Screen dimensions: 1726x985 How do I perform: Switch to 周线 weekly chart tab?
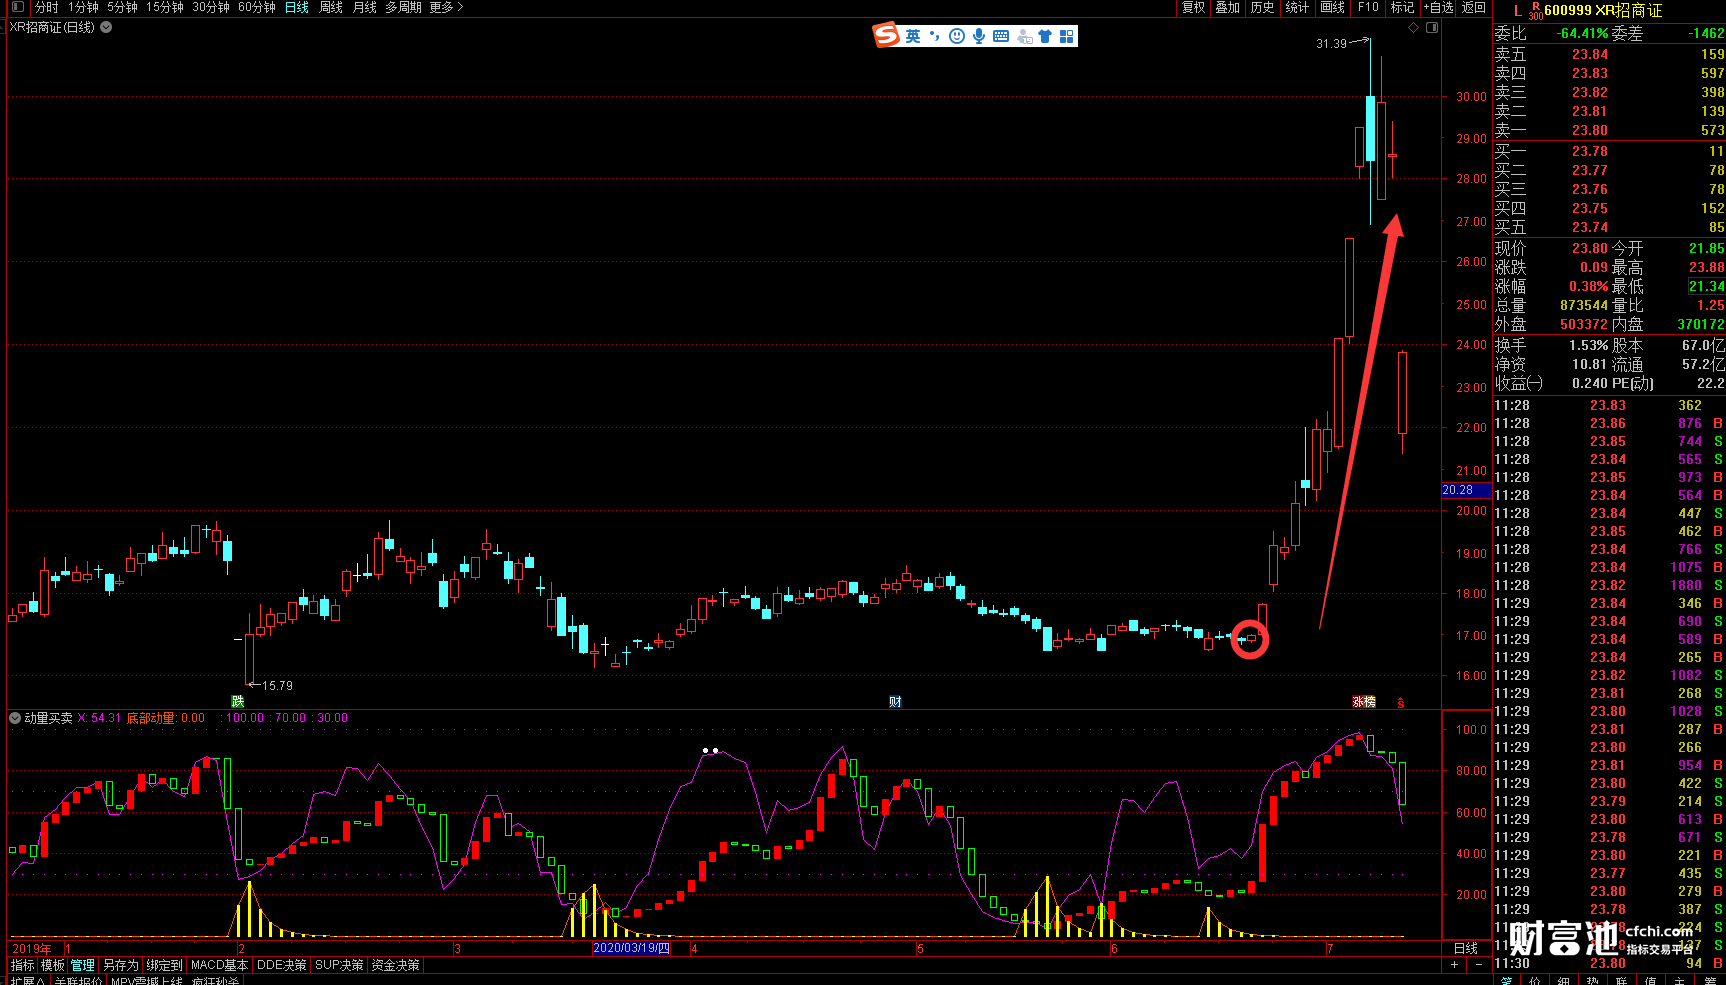pyautogui.click(x=331, y=7)
